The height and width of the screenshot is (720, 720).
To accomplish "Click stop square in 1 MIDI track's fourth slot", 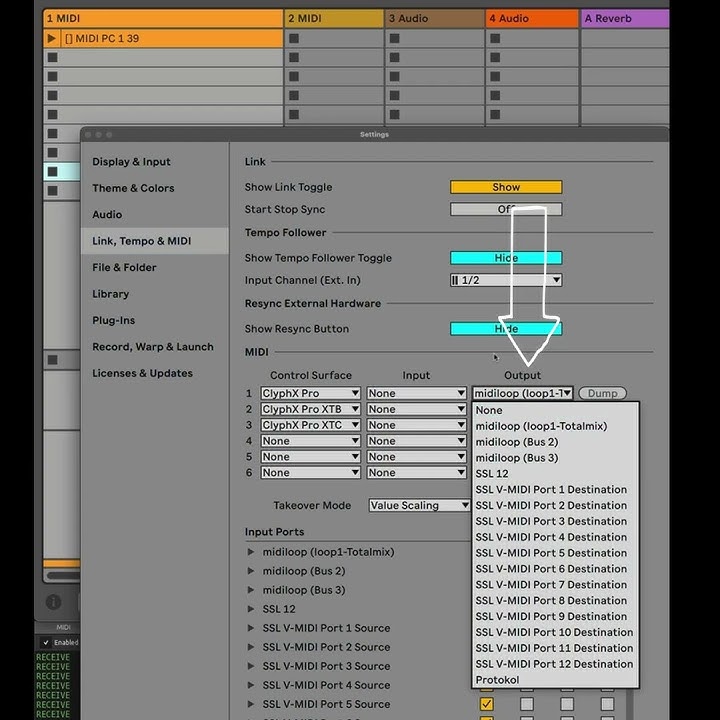I will [53, 96].
